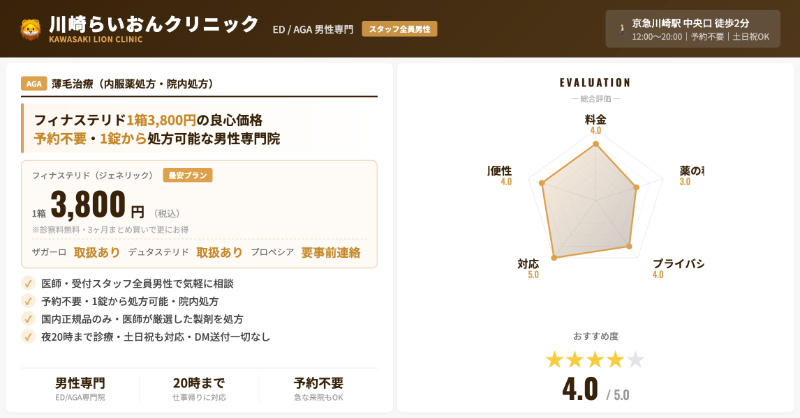Click the スタッフ全員男性 badge
Image resolution: width=800 pixels, height=418 pixels.
pos(400,29)
